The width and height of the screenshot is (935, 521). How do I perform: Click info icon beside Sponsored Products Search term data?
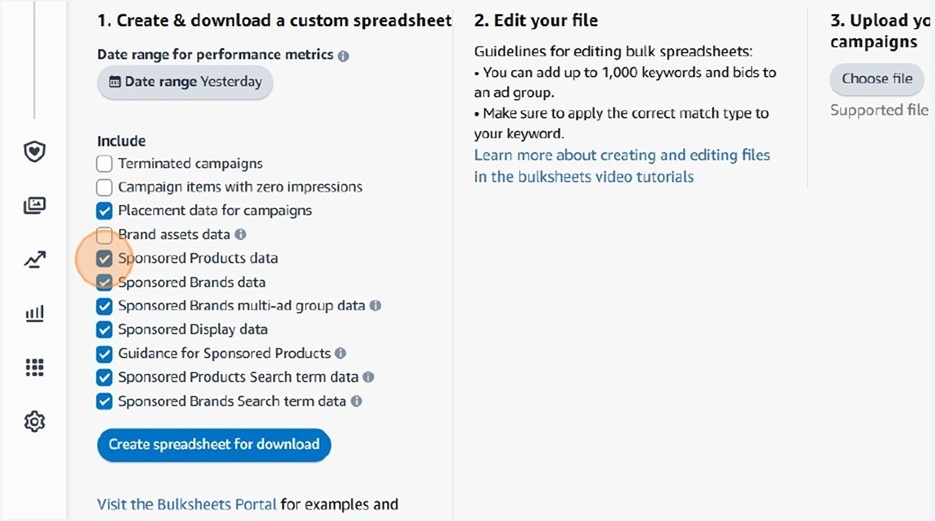tap(368, 378)
